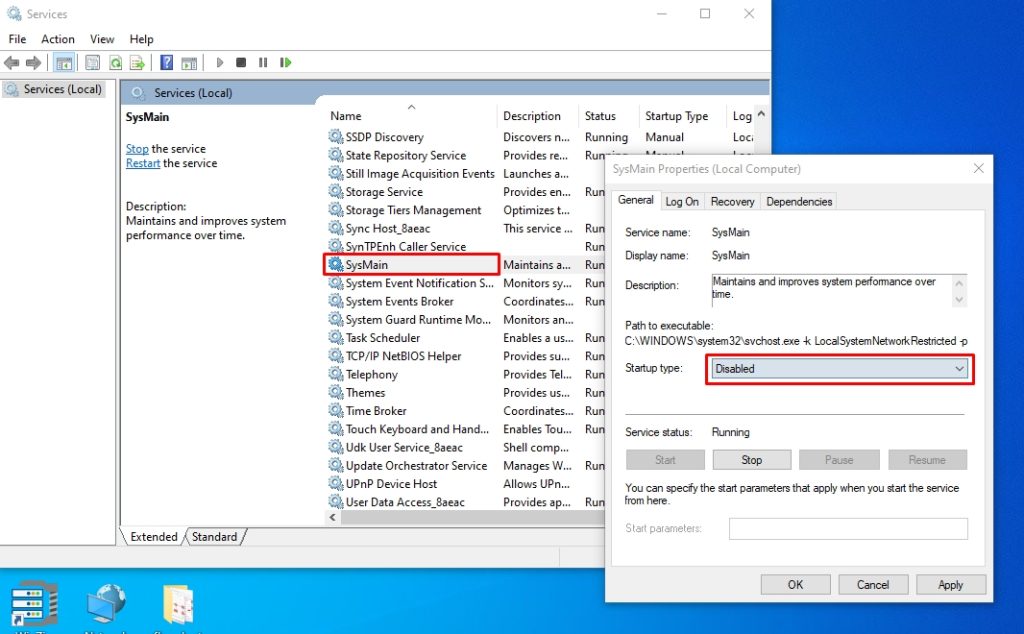Select the System Events Broker row
This screenshot has width=1024, height=634.
399,302
